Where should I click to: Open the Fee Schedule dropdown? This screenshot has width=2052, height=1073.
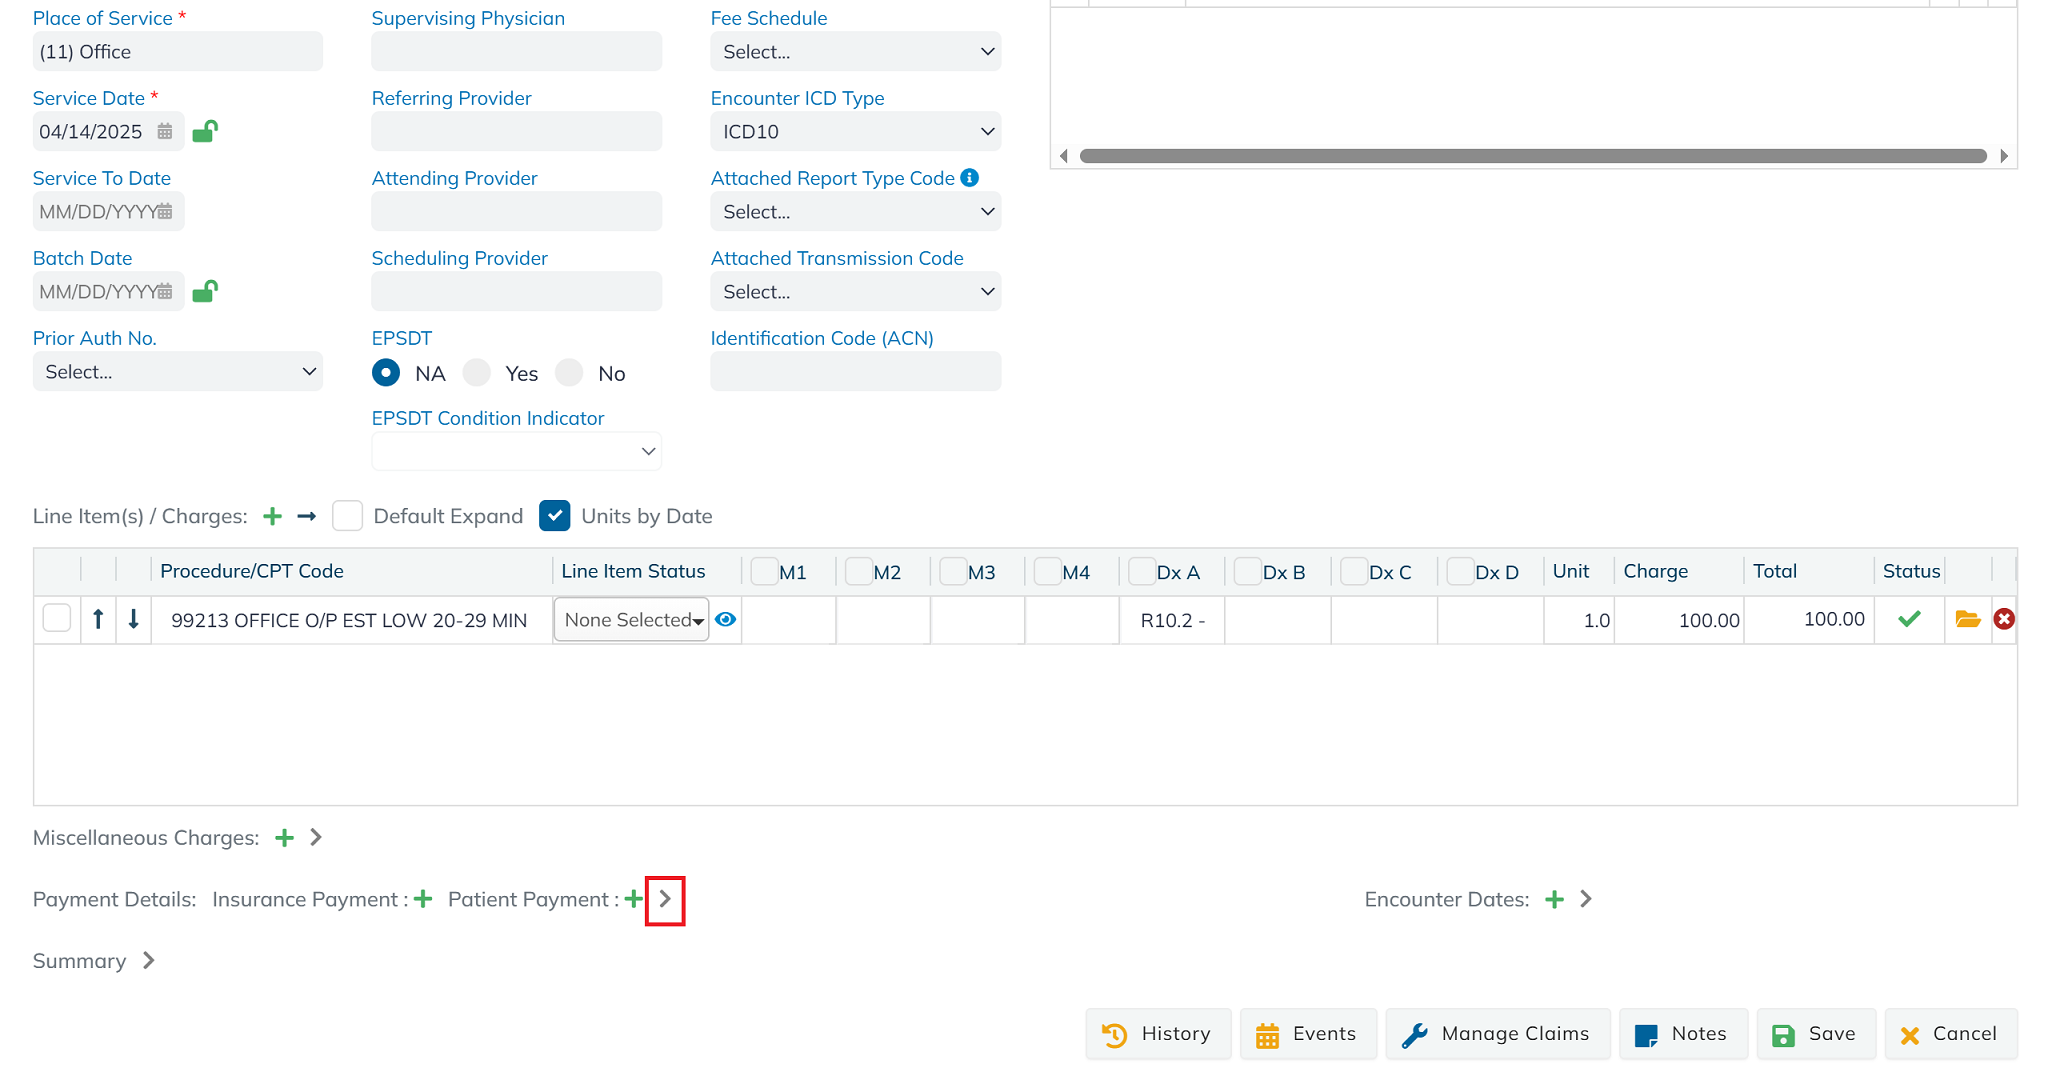855,52
